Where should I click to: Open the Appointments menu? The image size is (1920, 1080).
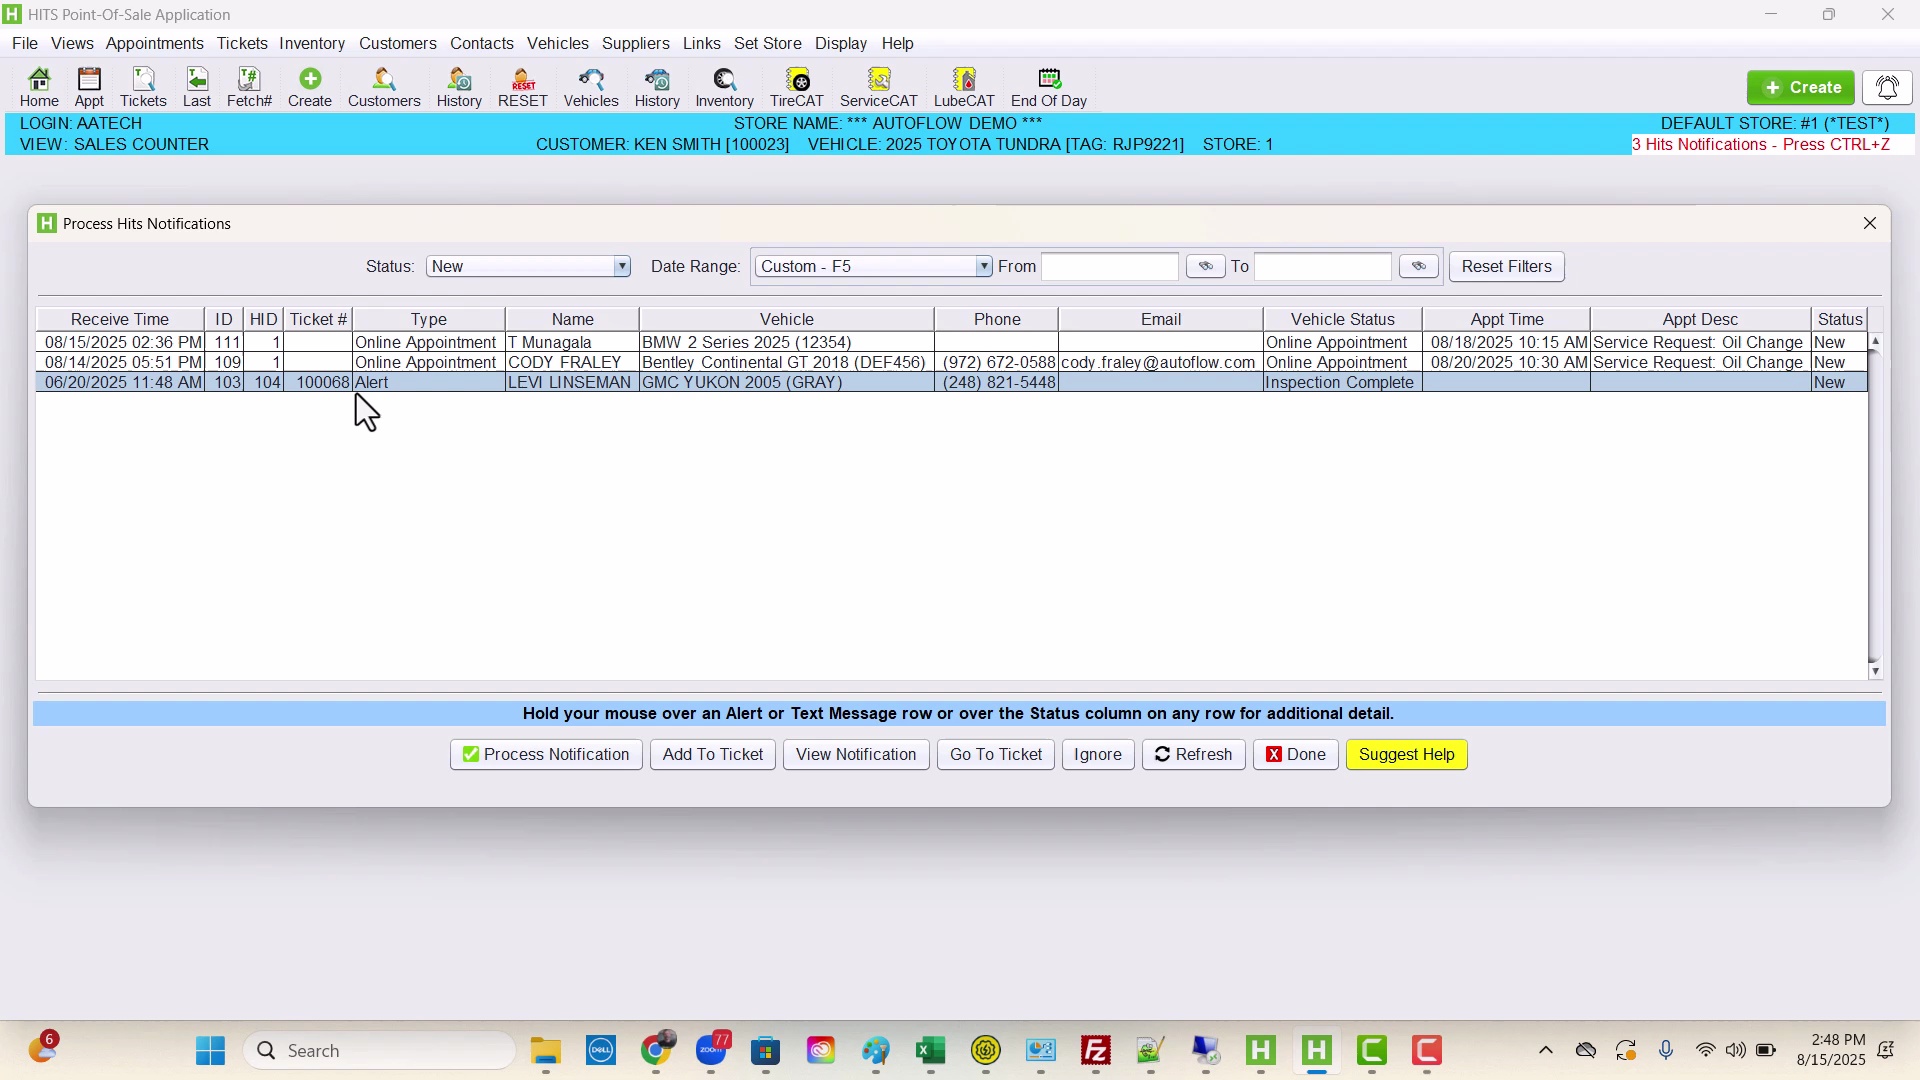(x=154, y=44)
